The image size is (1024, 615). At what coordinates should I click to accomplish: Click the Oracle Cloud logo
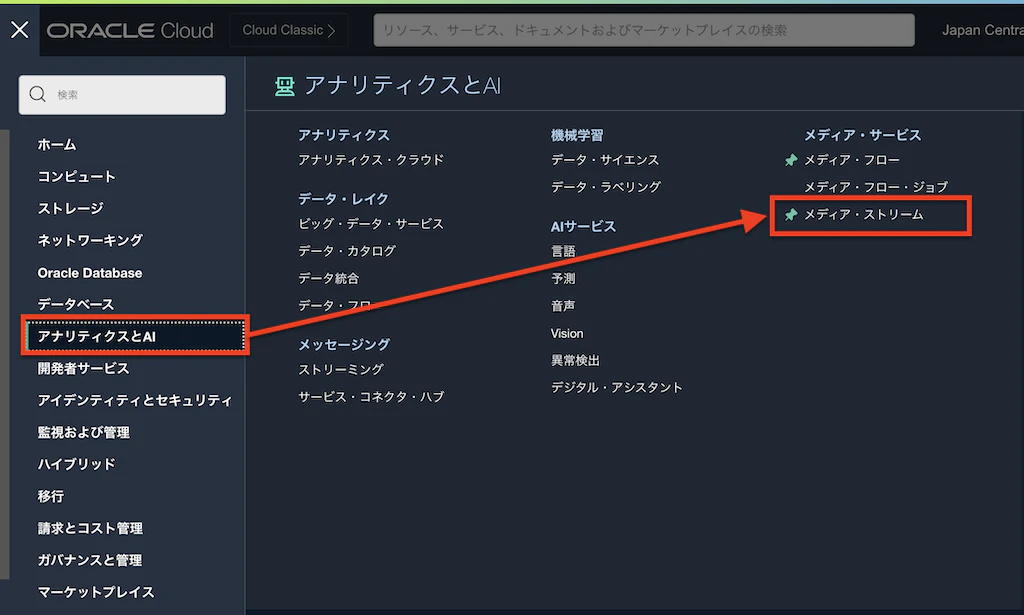[130, 30]
